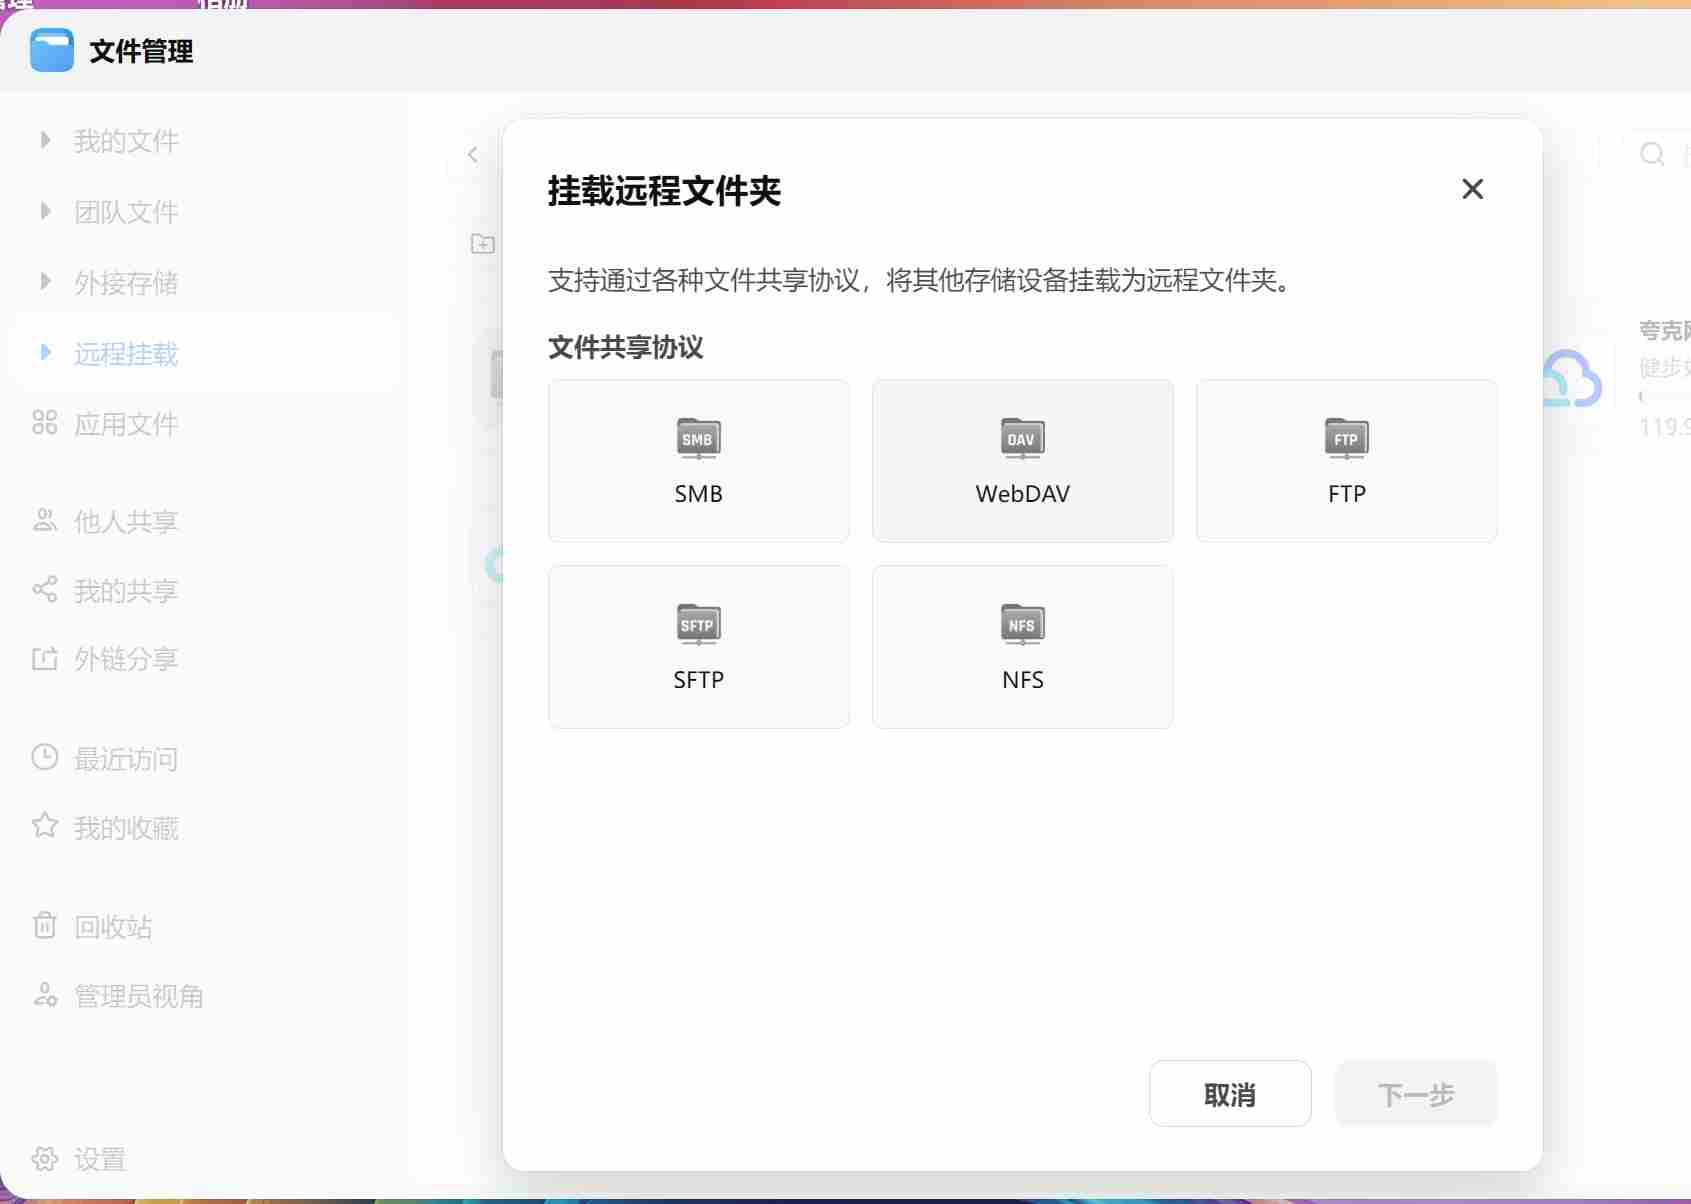Open 设置 label in the sidebar
The width and height of the screenshot is (1691, 1204).
pyautogui.click(x=100, y=1159)
